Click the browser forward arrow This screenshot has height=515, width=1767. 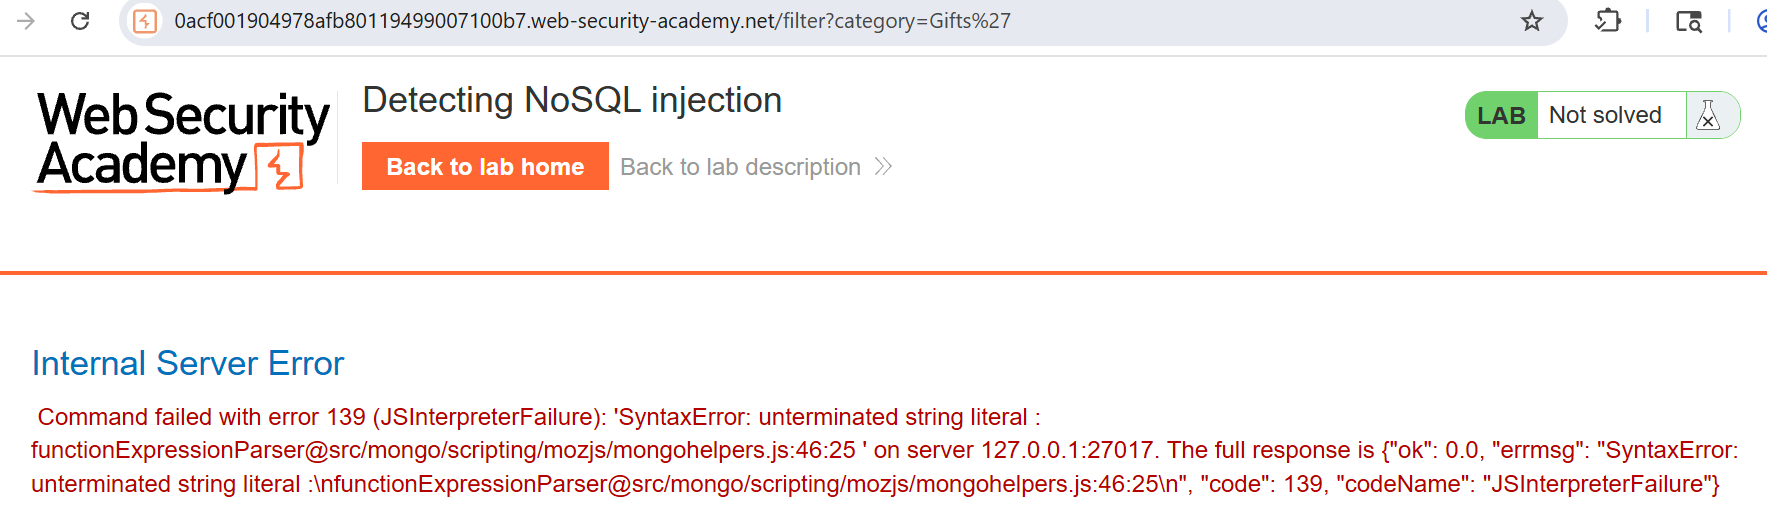point(26,21)
